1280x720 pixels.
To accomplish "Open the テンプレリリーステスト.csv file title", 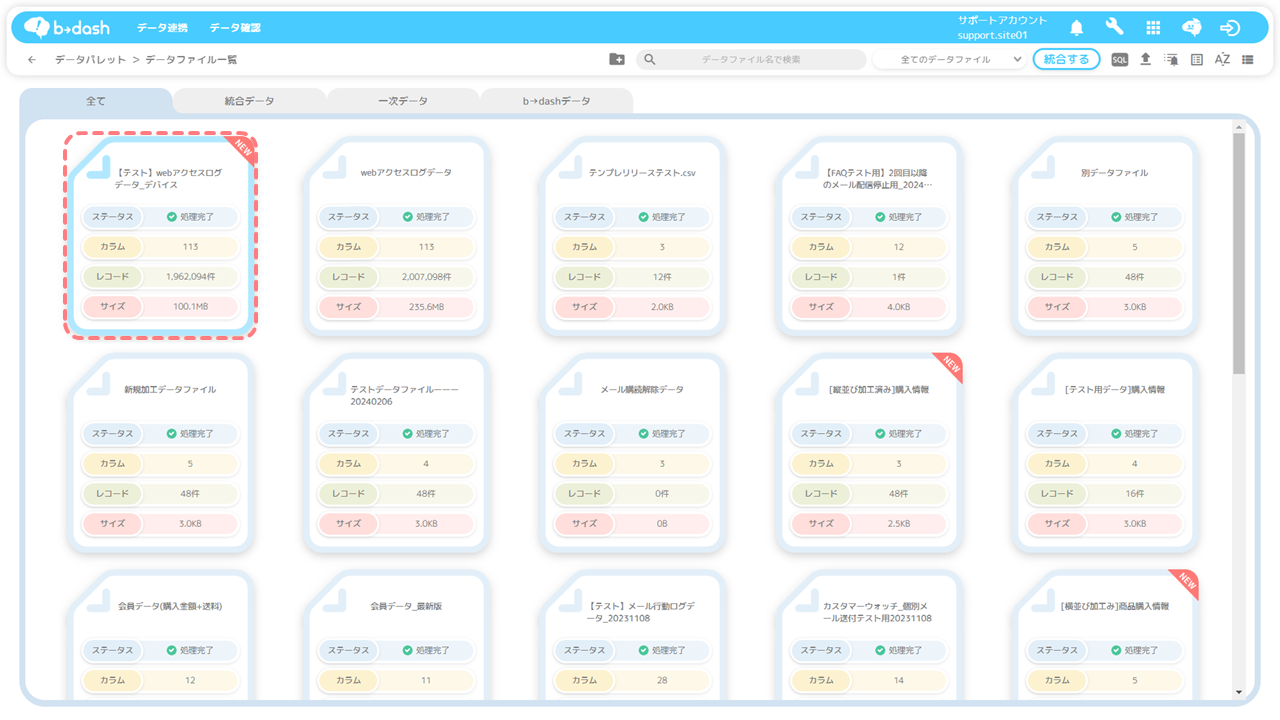I will (x=642, y=173).
